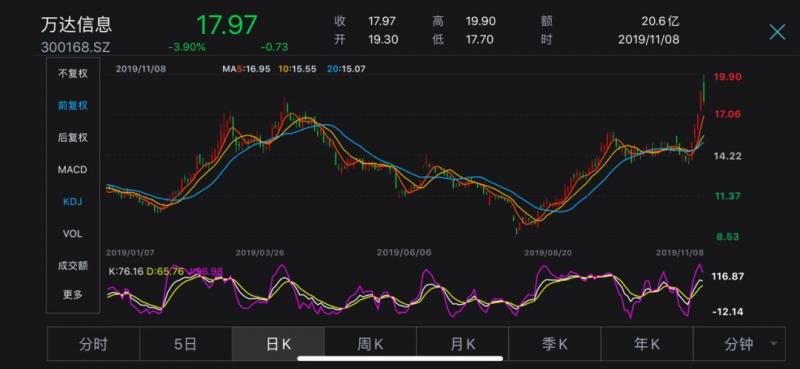Select the 后复权 price adjustment option
This screenshot has height=369, width=800.
[72, 137]
